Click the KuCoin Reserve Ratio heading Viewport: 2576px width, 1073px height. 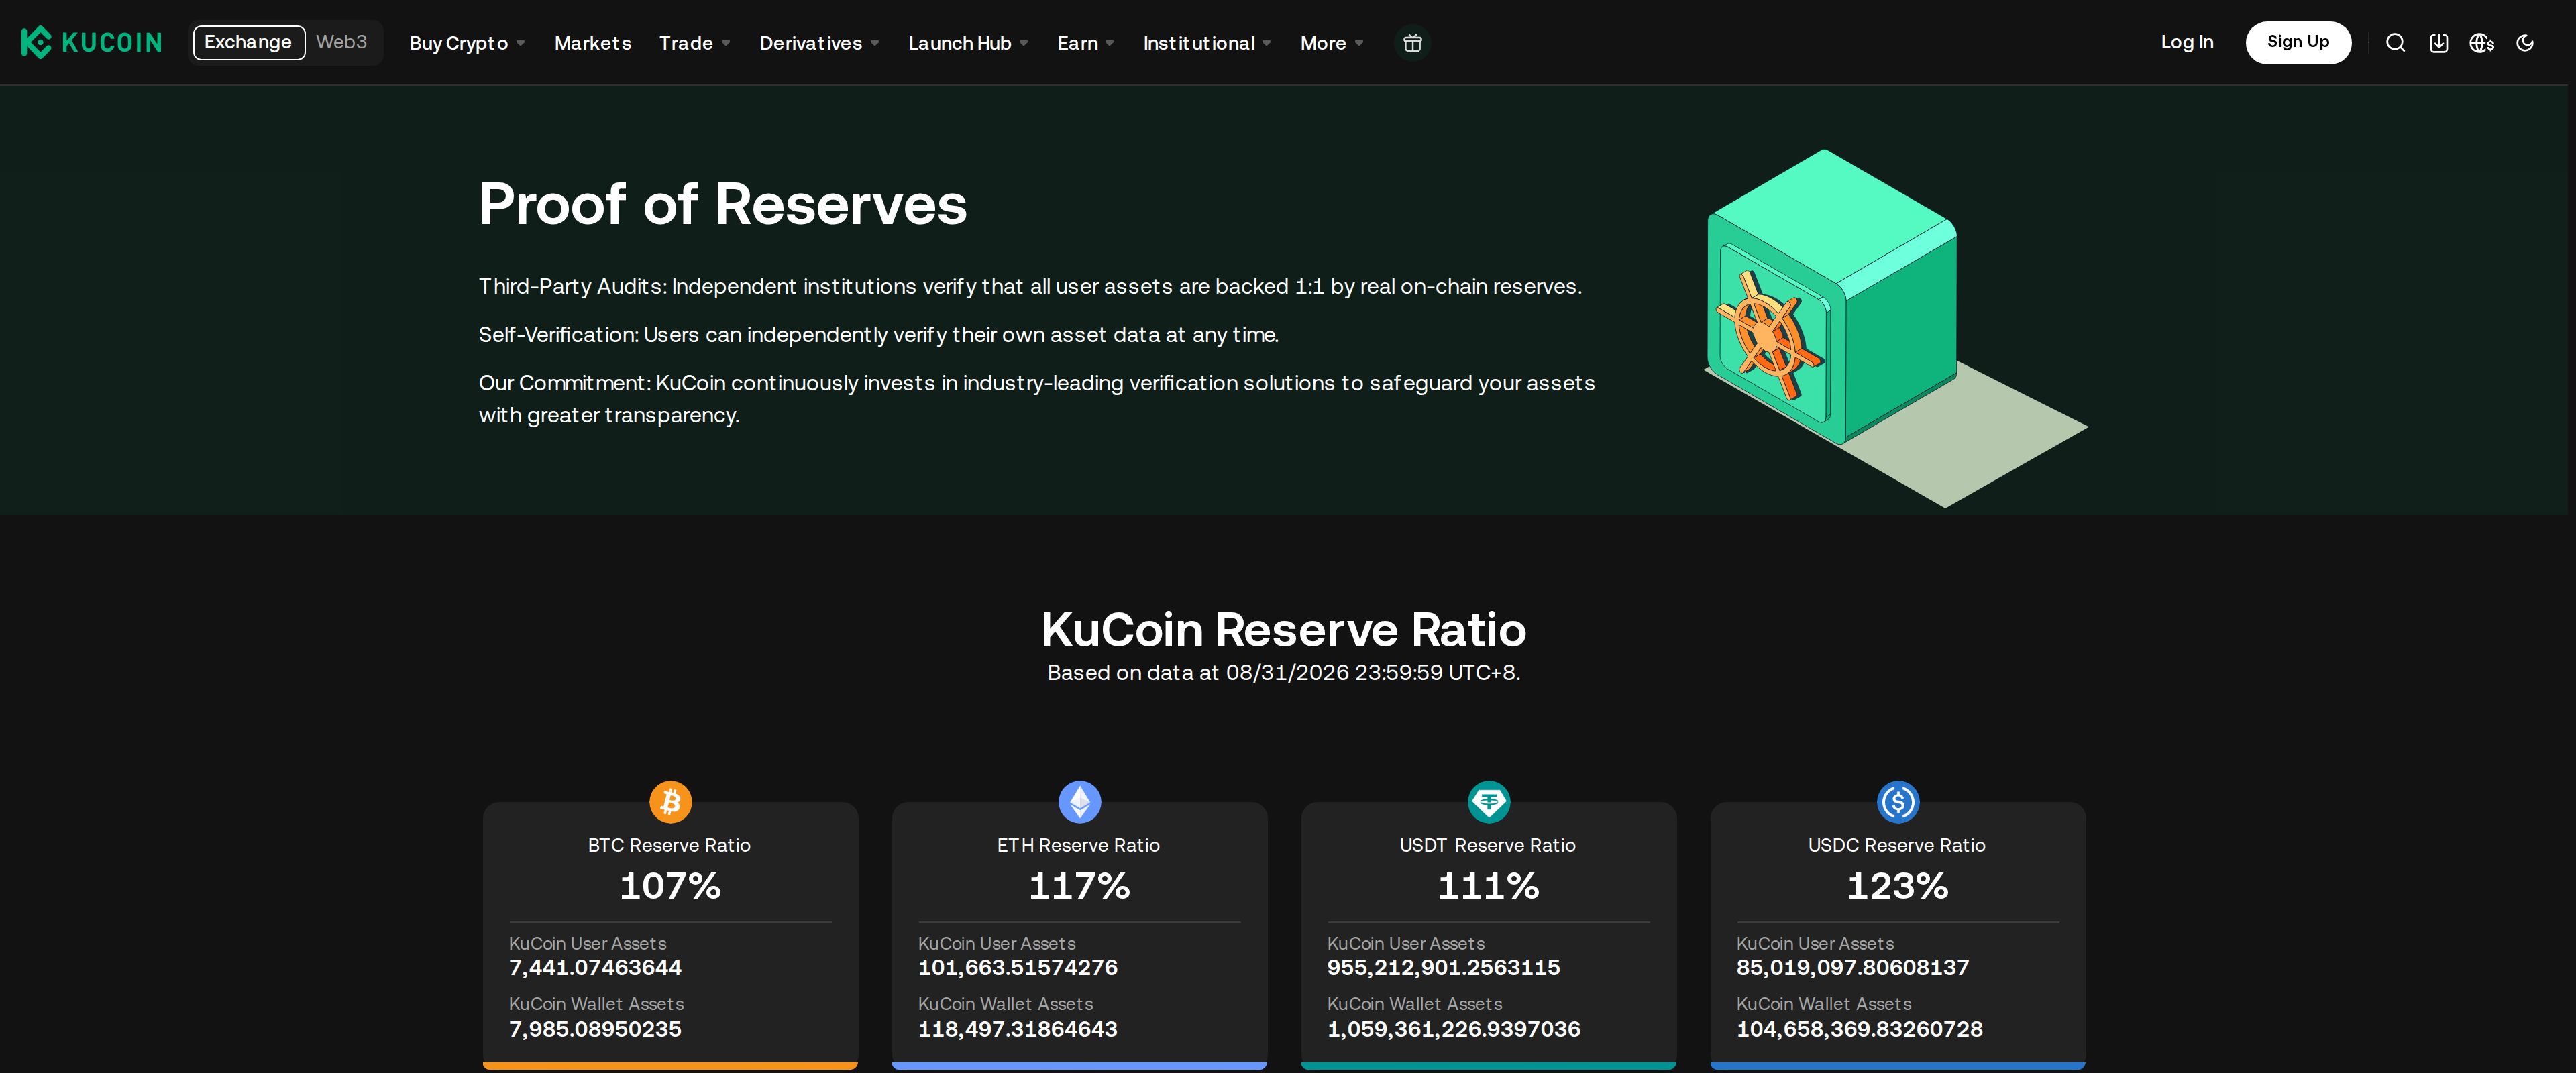[x=1283, y=630]
